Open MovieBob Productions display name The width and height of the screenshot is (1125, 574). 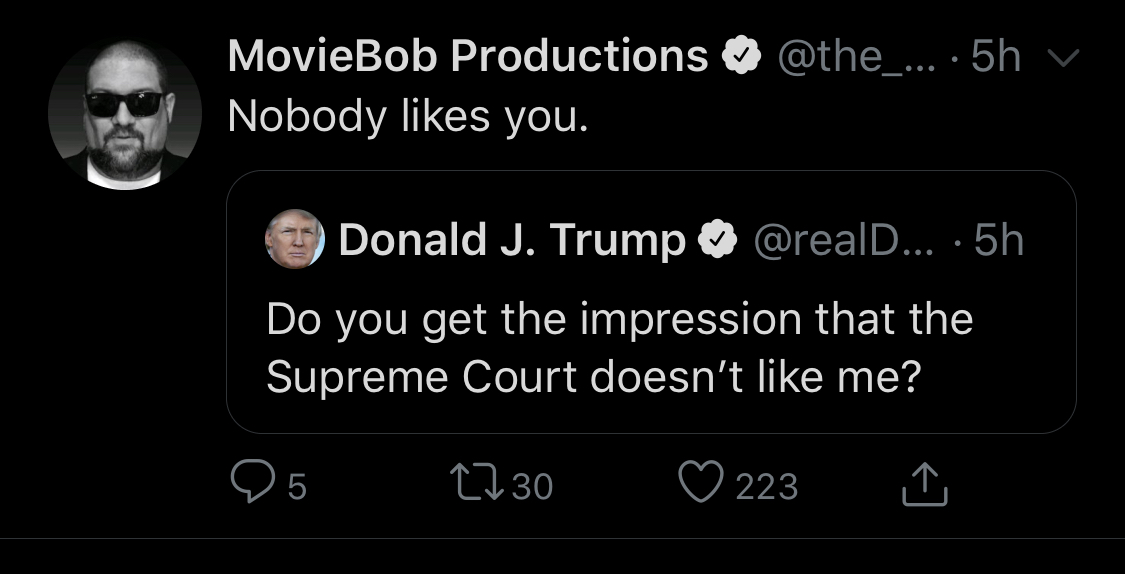(469, 56)
